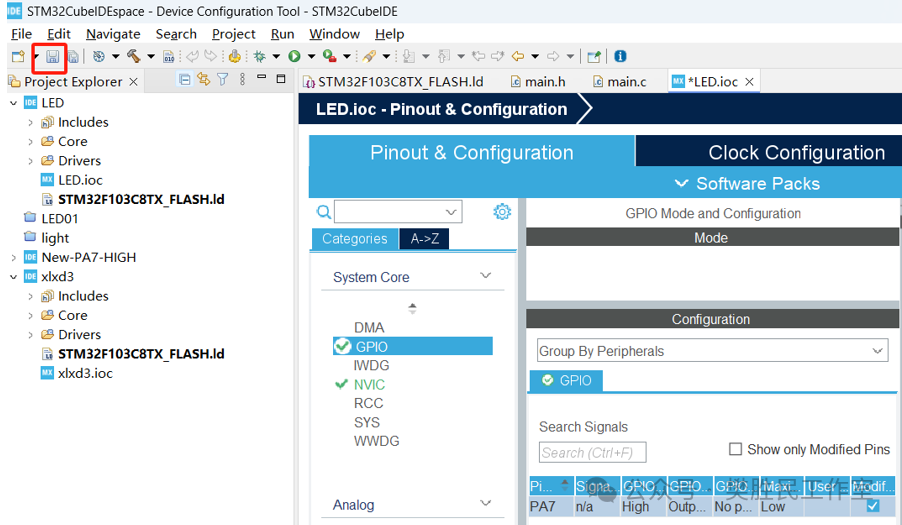902x525 pixels.
Task: Select the Pinout & Configuration tab
Action: tap(472, 153)
